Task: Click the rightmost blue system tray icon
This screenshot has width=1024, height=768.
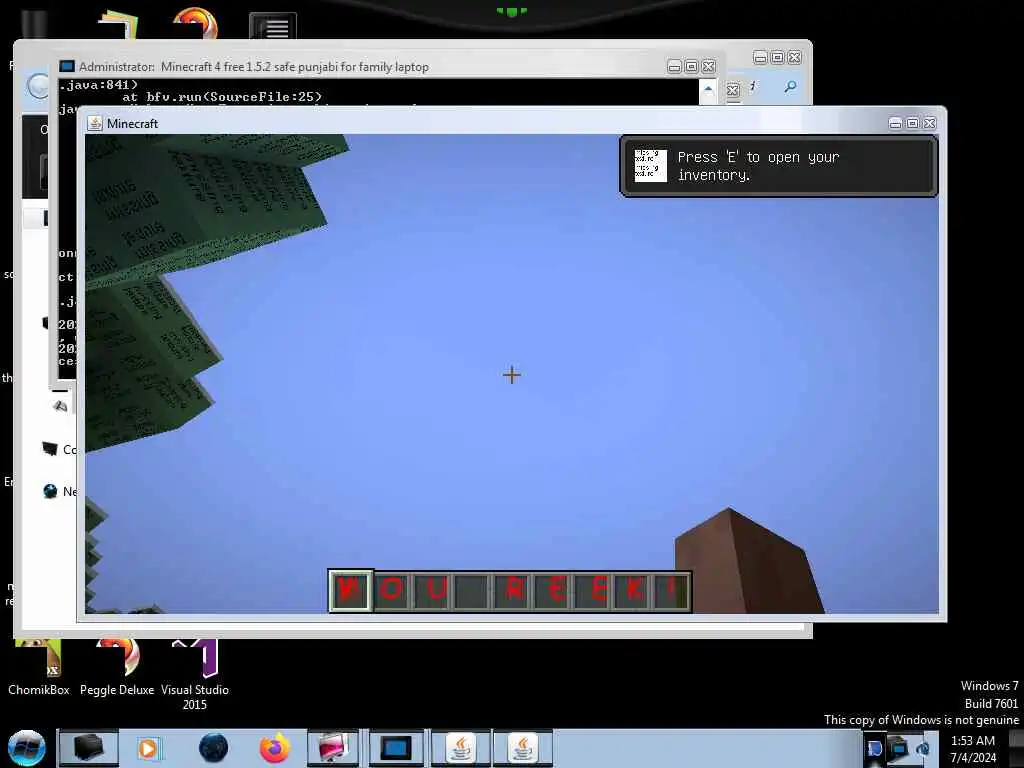Action: point(923,748)
